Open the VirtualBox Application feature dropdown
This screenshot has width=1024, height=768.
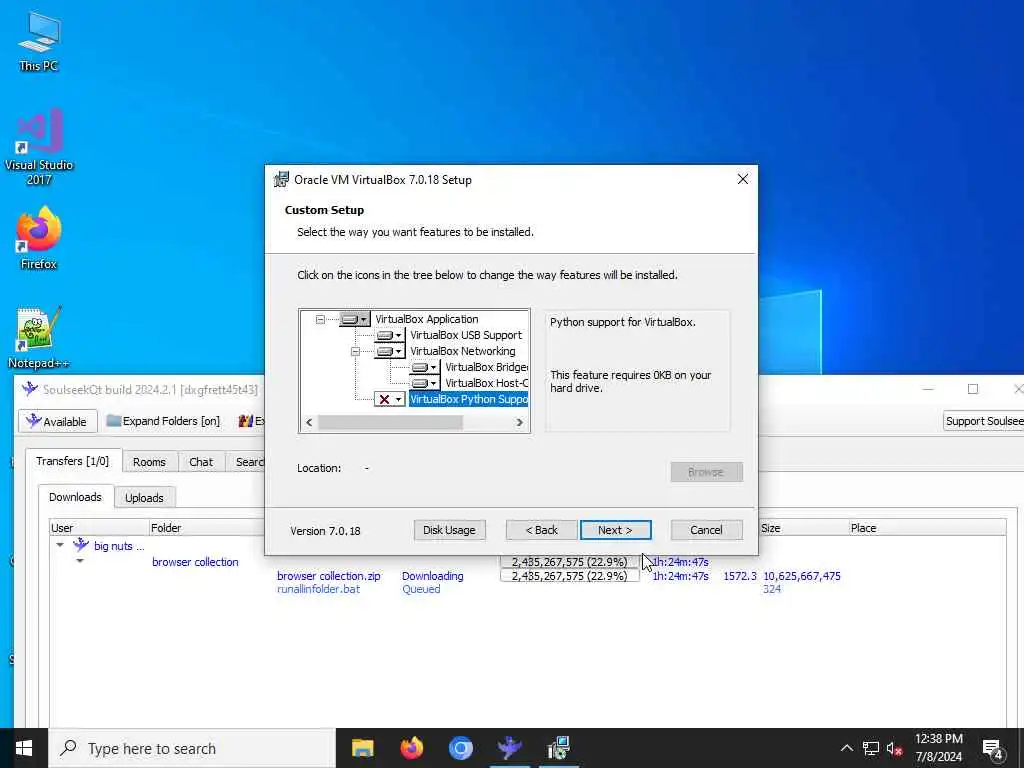(x=355, y=319)
